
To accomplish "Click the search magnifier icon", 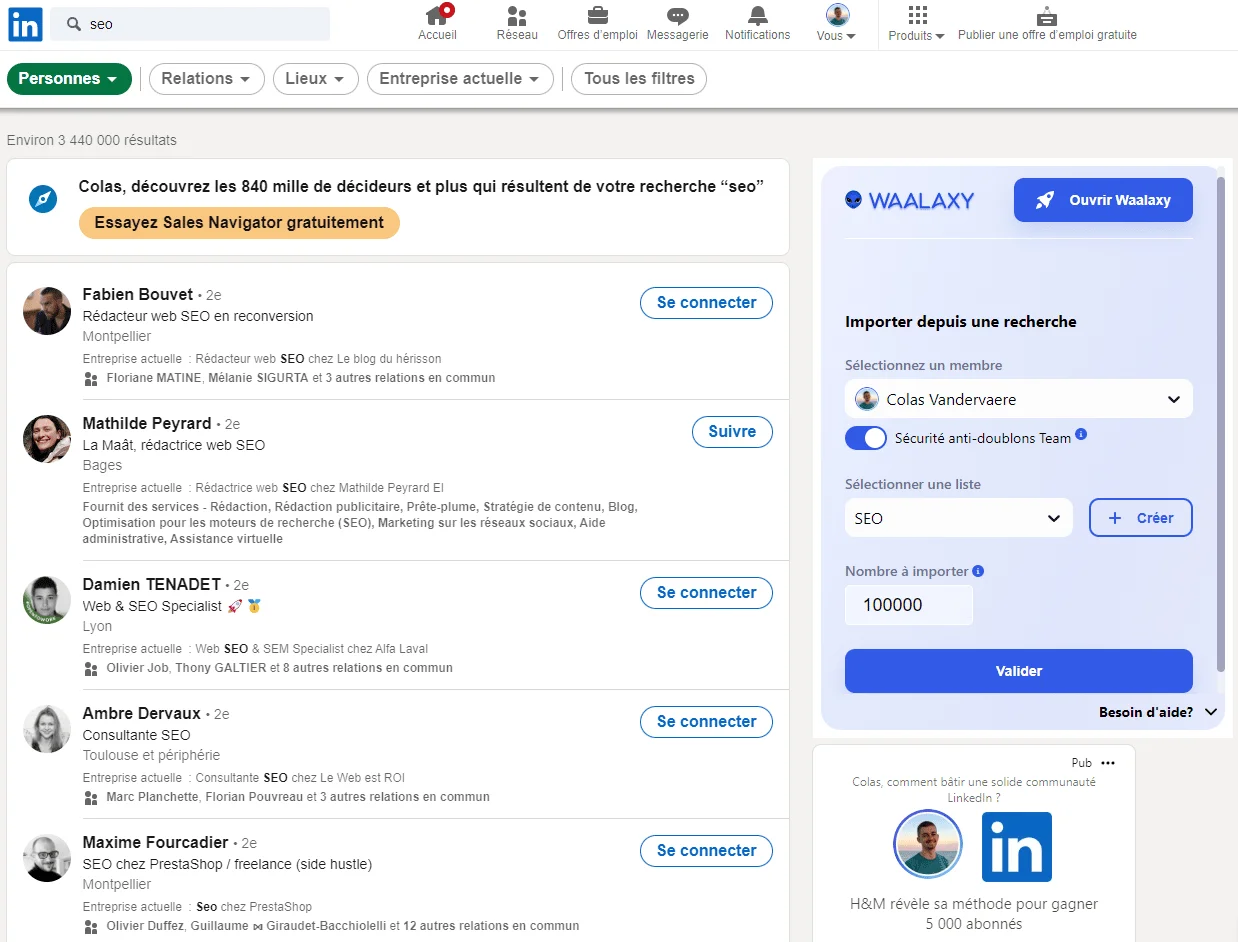I will 74,24.
